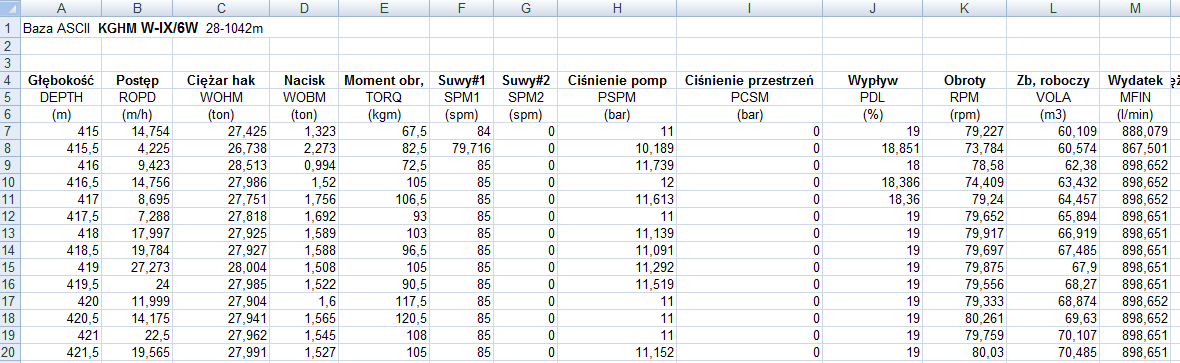Select column E header
The image size is (1180, 363).
tap(384, 8)
